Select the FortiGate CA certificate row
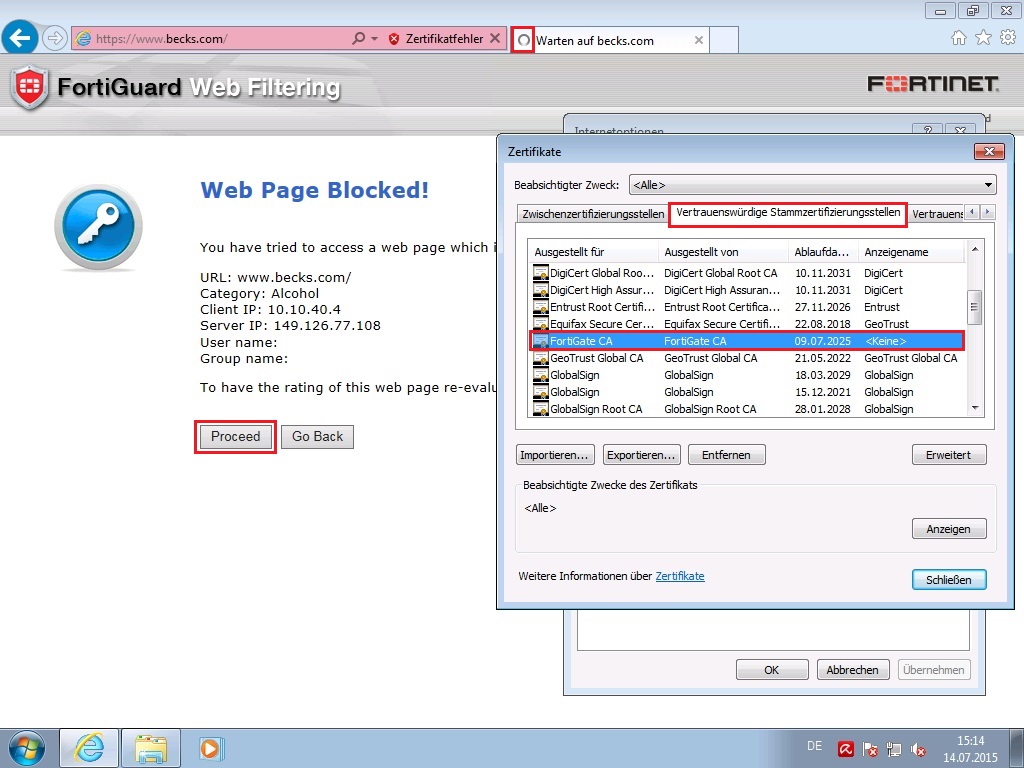 (746, 341)
